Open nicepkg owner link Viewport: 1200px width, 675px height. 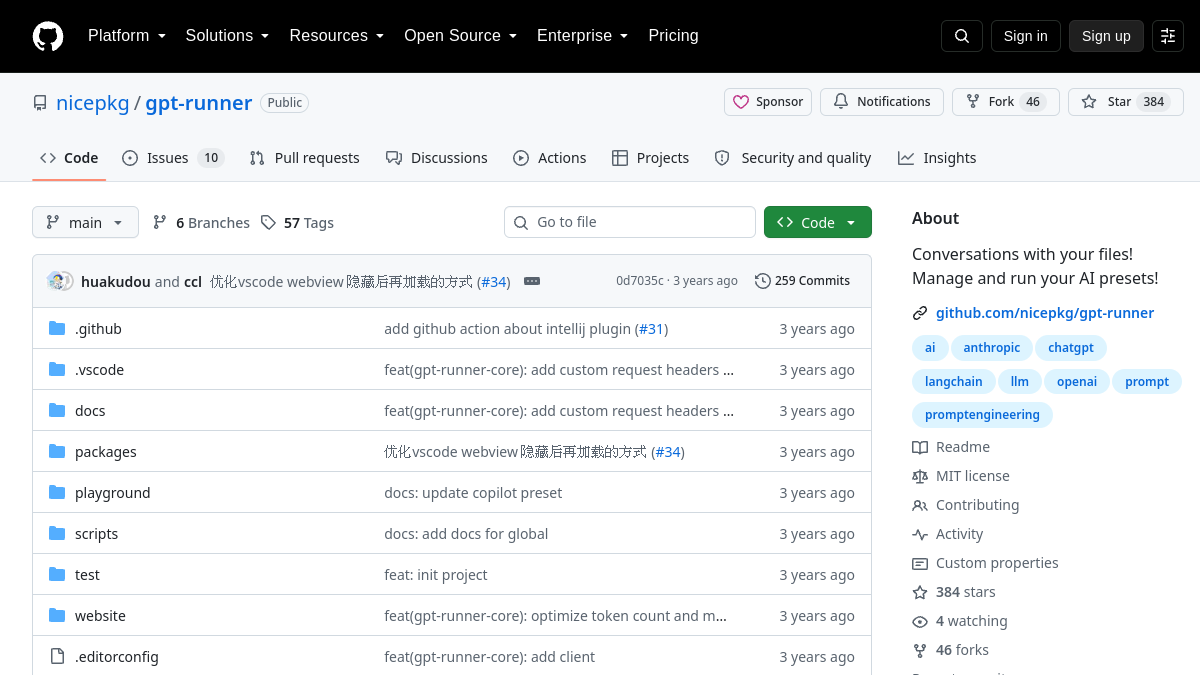tap(93, 103)
